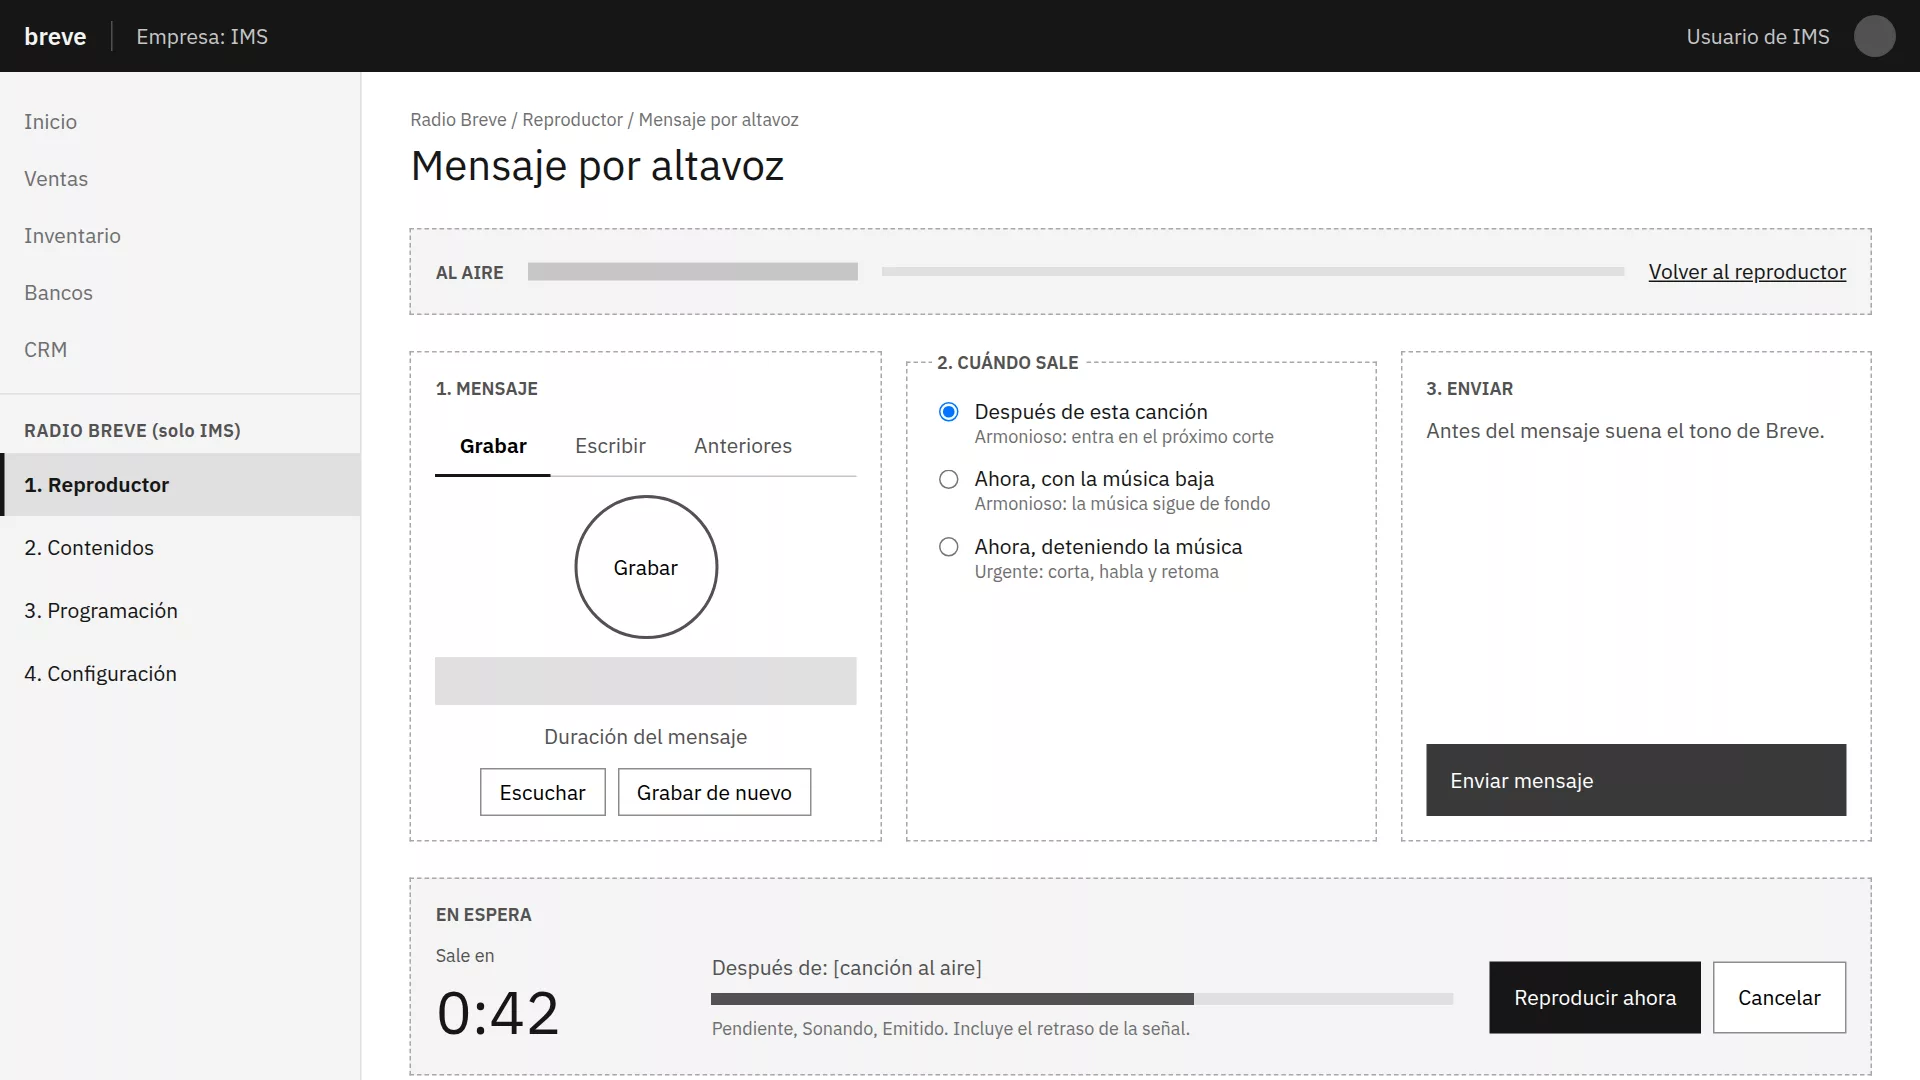Click Usuario de IMS label
The width and height of the screenshot is (1920, 1080).
[x=1758, y=37]
